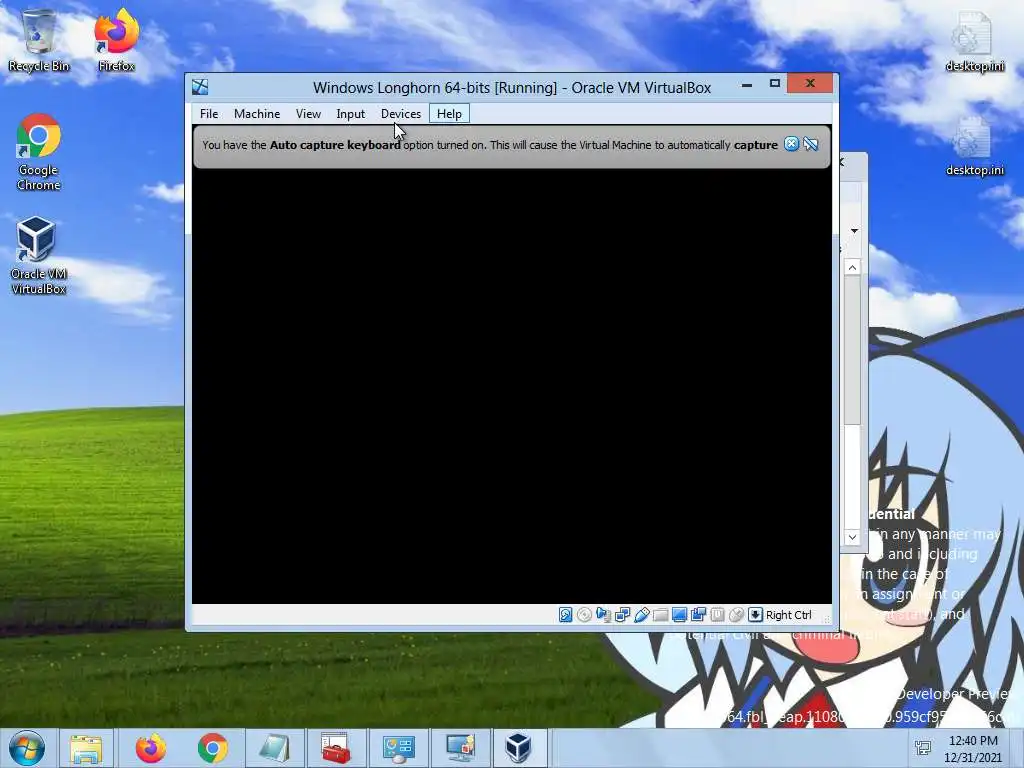The width and height of the screenshot is (1024, 768).
Task: Open the red toolbox taskbar icon
Action: pyautogui.click(x=336, y=748)
